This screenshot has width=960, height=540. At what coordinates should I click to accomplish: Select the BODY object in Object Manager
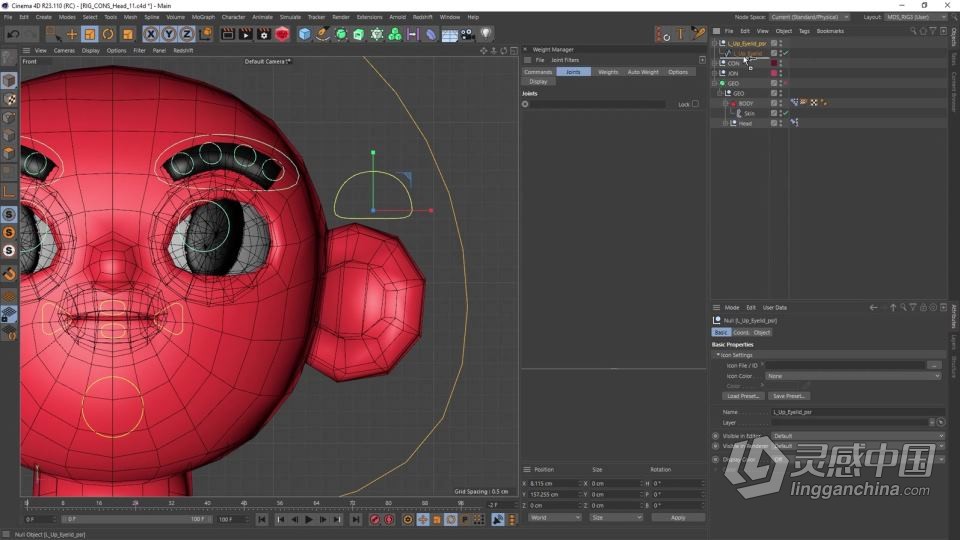coord(746,103)
